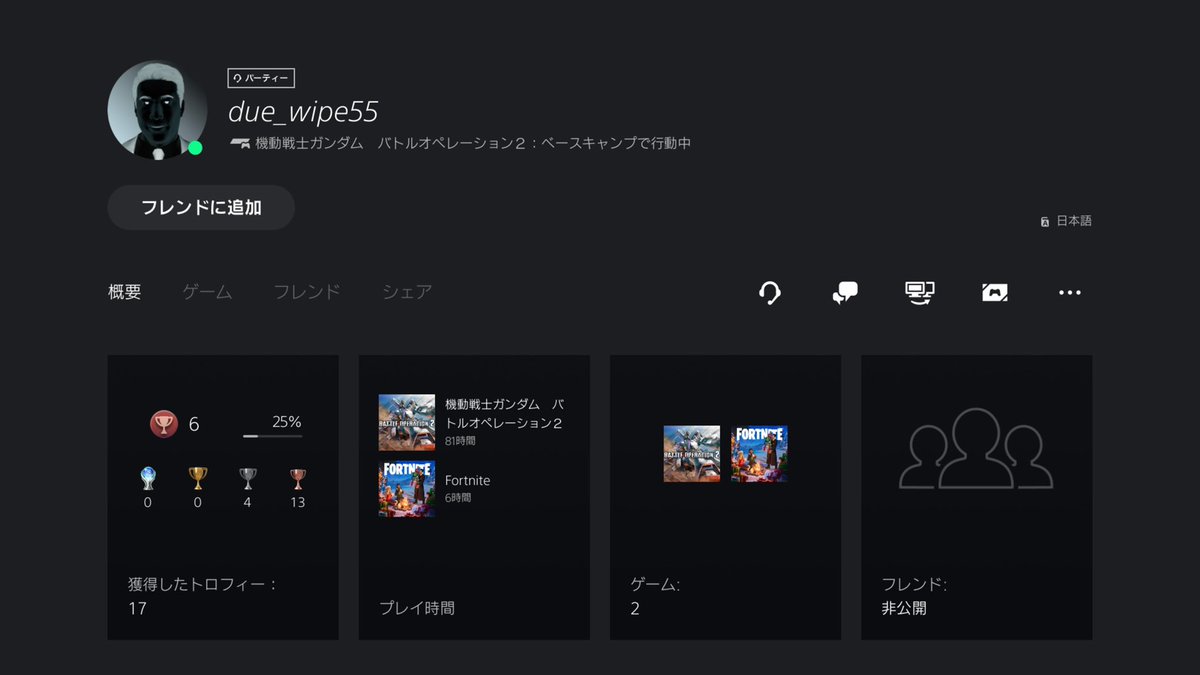Open the シェア tab

(x=407, y=292)
